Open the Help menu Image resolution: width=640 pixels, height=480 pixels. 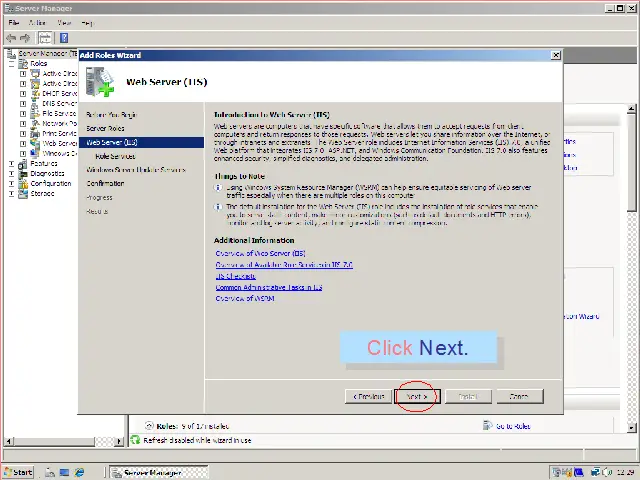click(x=87, y=23)
